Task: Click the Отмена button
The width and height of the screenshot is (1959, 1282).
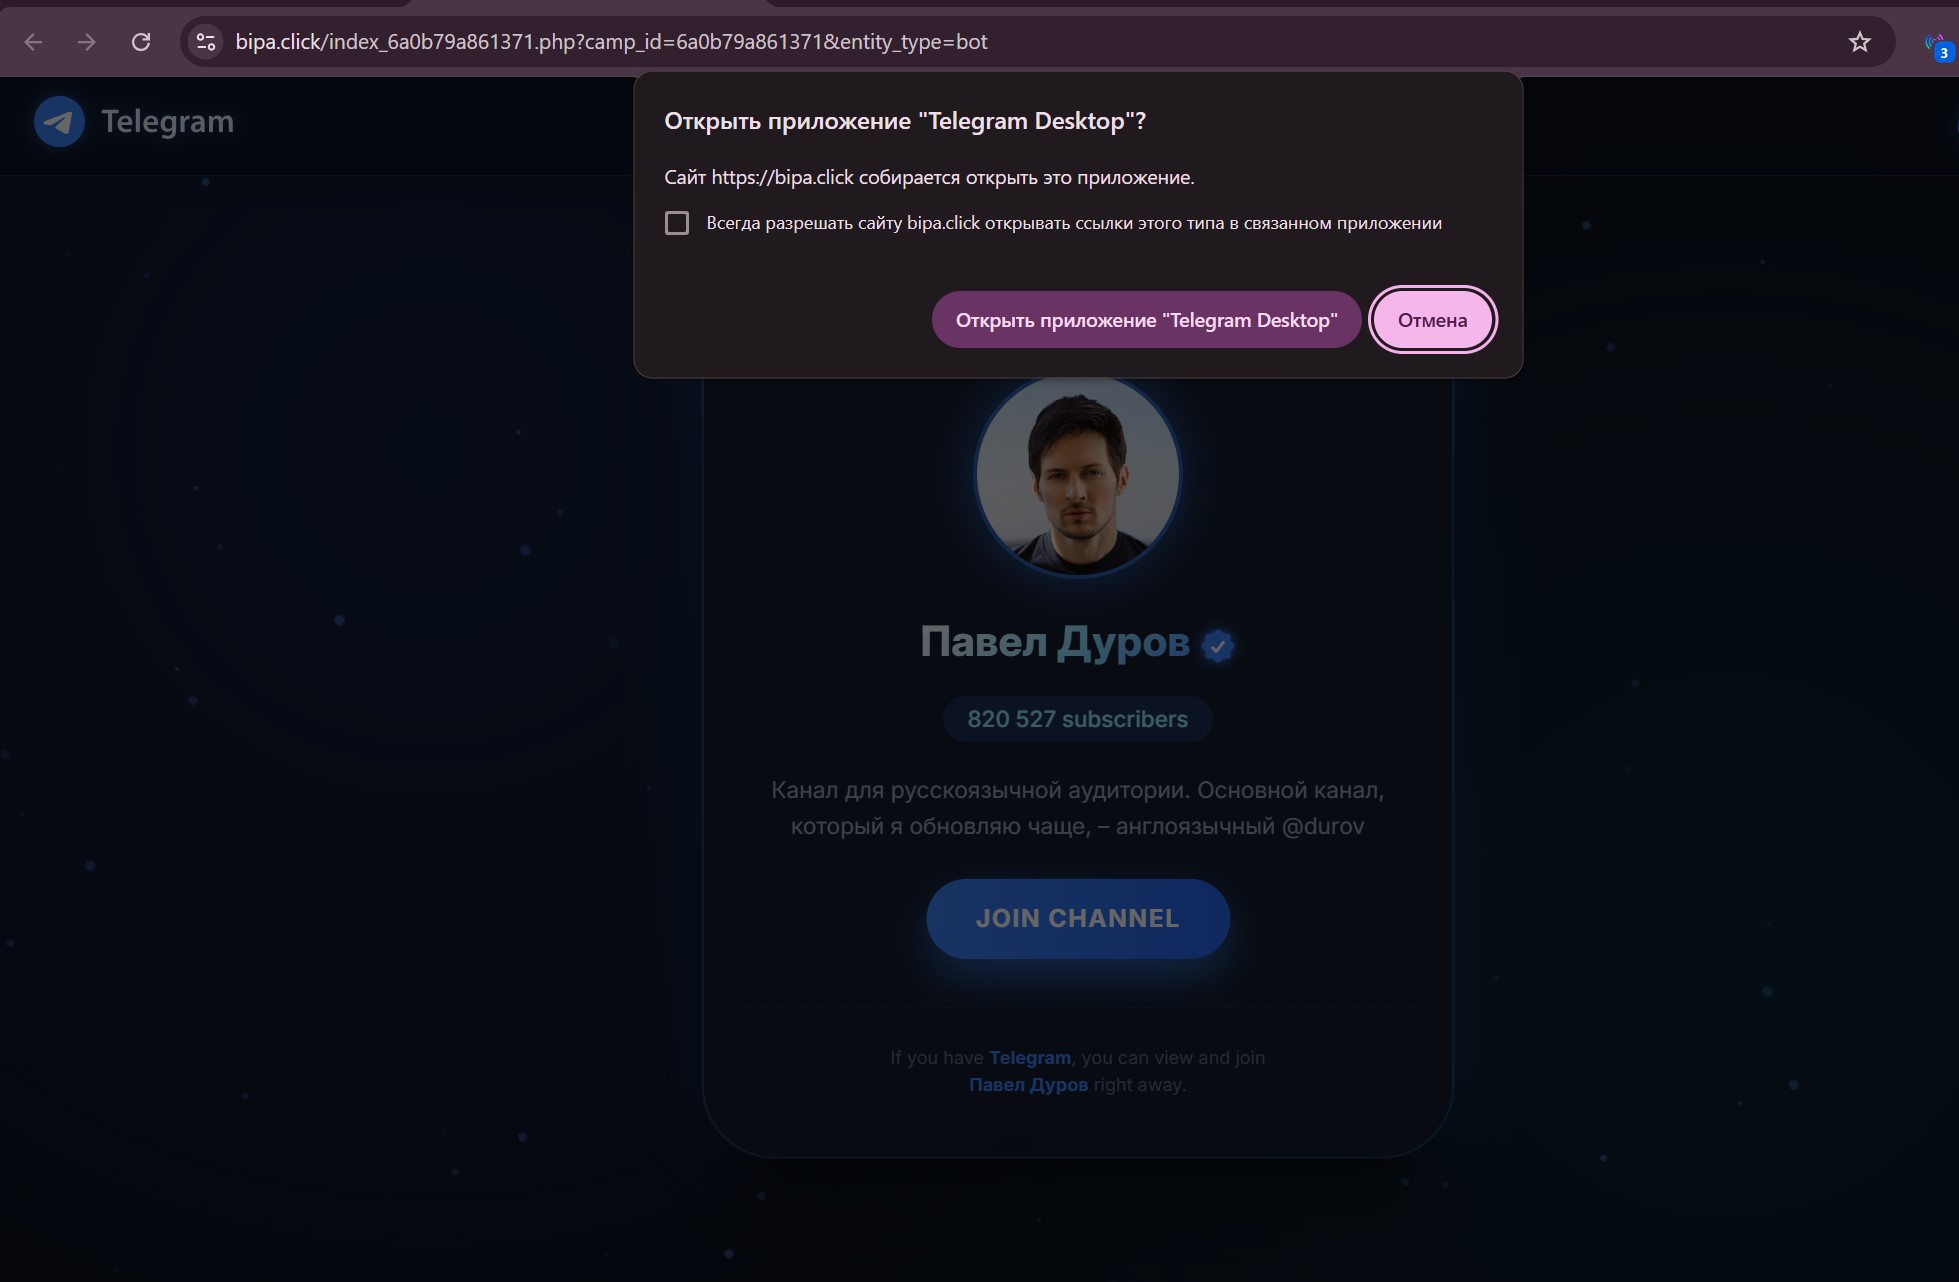Action: [x=1432, y=320]
